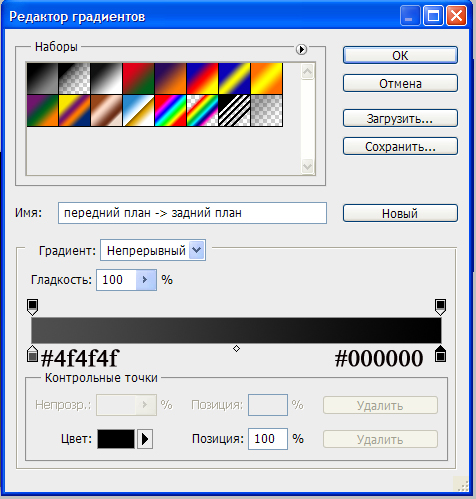
Task: Maximize the Редактор градиентов window
Action: 433,16
